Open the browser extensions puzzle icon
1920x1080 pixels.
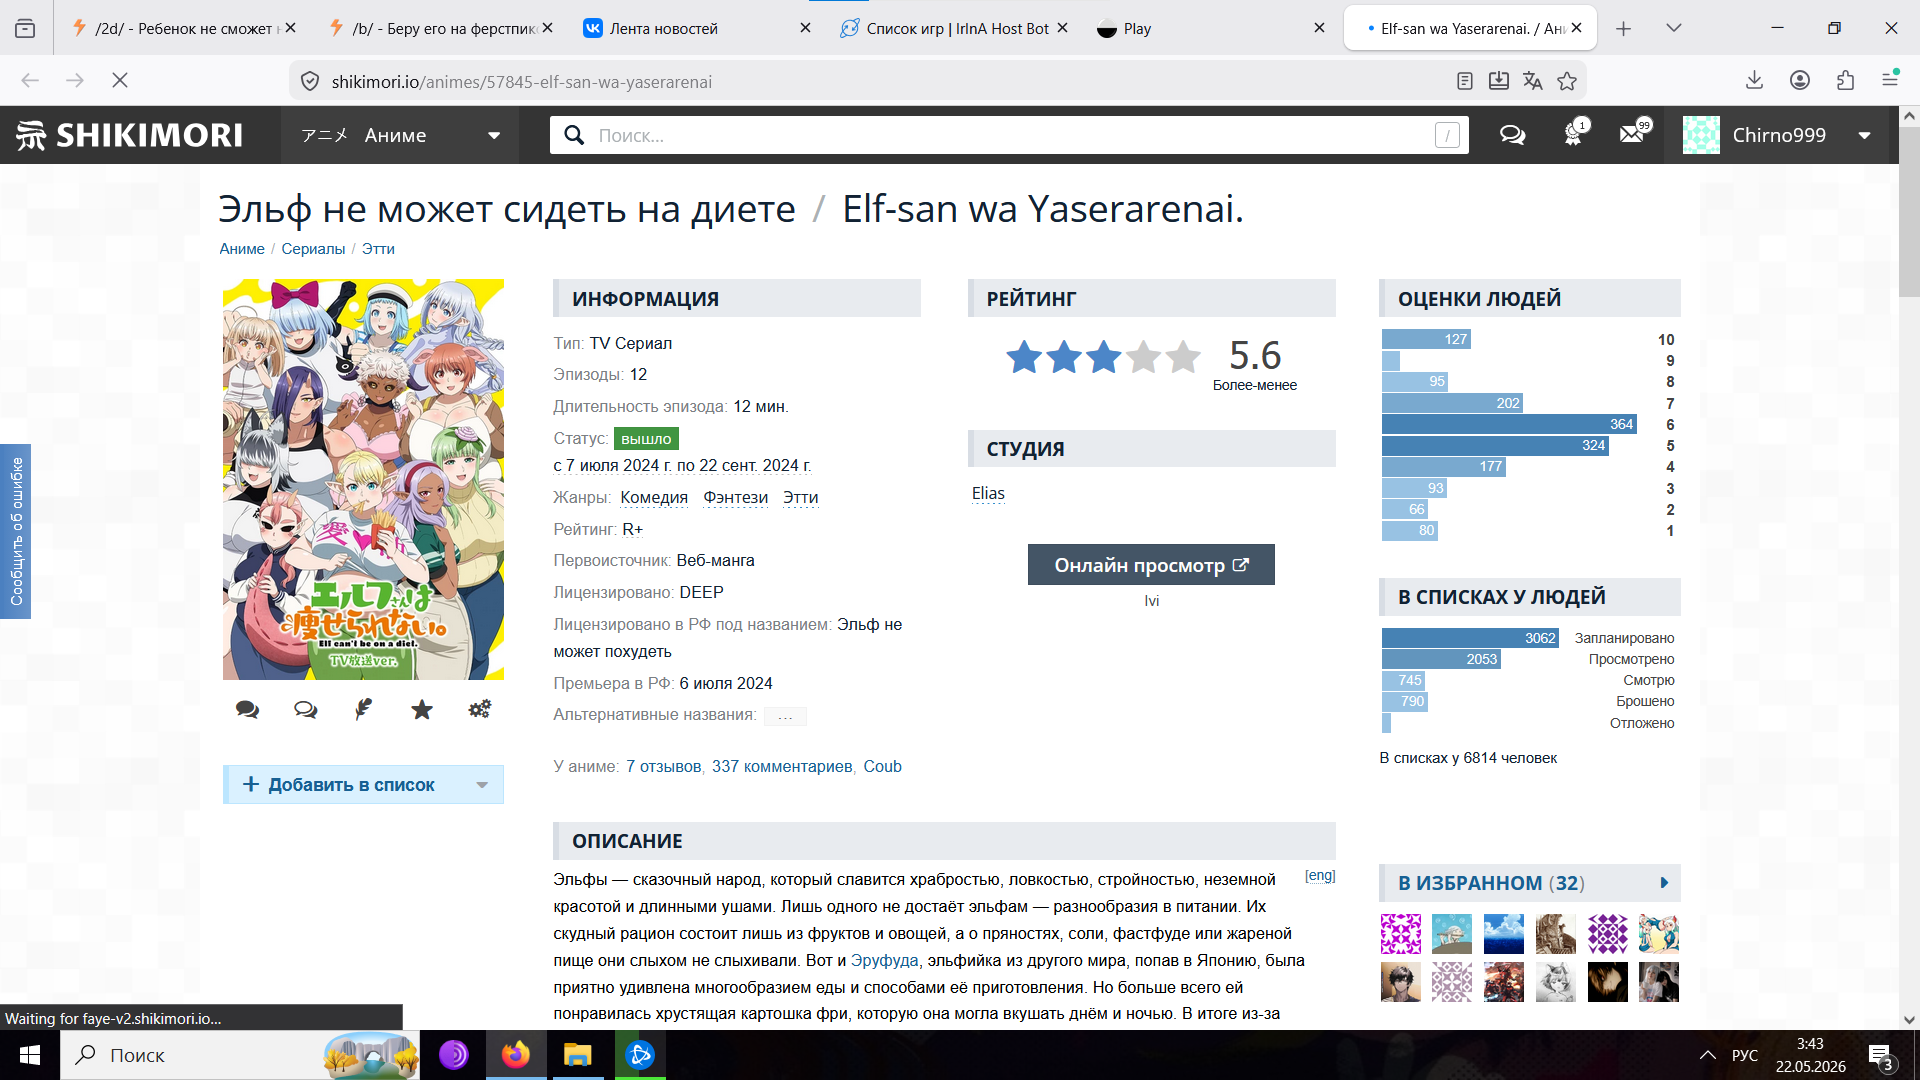[1845, 81]
